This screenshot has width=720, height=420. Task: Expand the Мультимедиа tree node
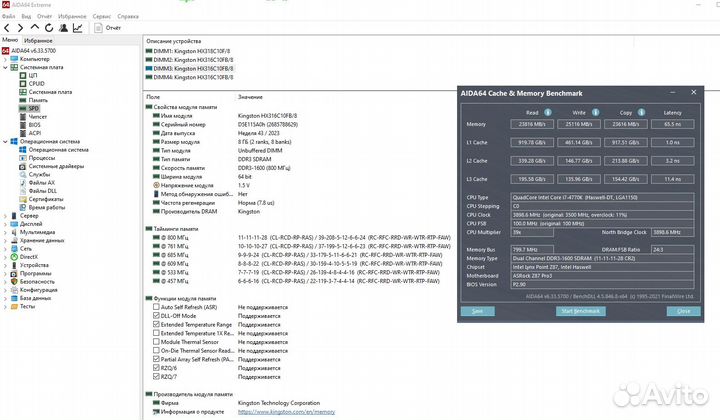tap(5, 232)
